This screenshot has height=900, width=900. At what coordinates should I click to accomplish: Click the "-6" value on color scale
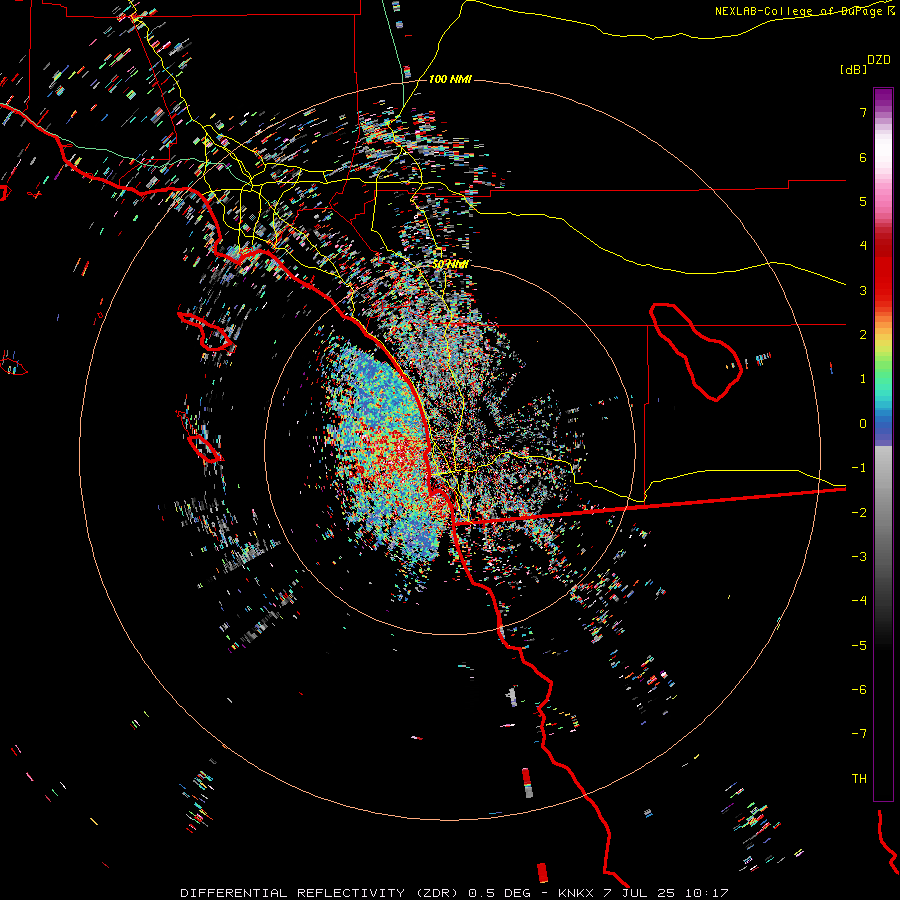click(859, 690)
